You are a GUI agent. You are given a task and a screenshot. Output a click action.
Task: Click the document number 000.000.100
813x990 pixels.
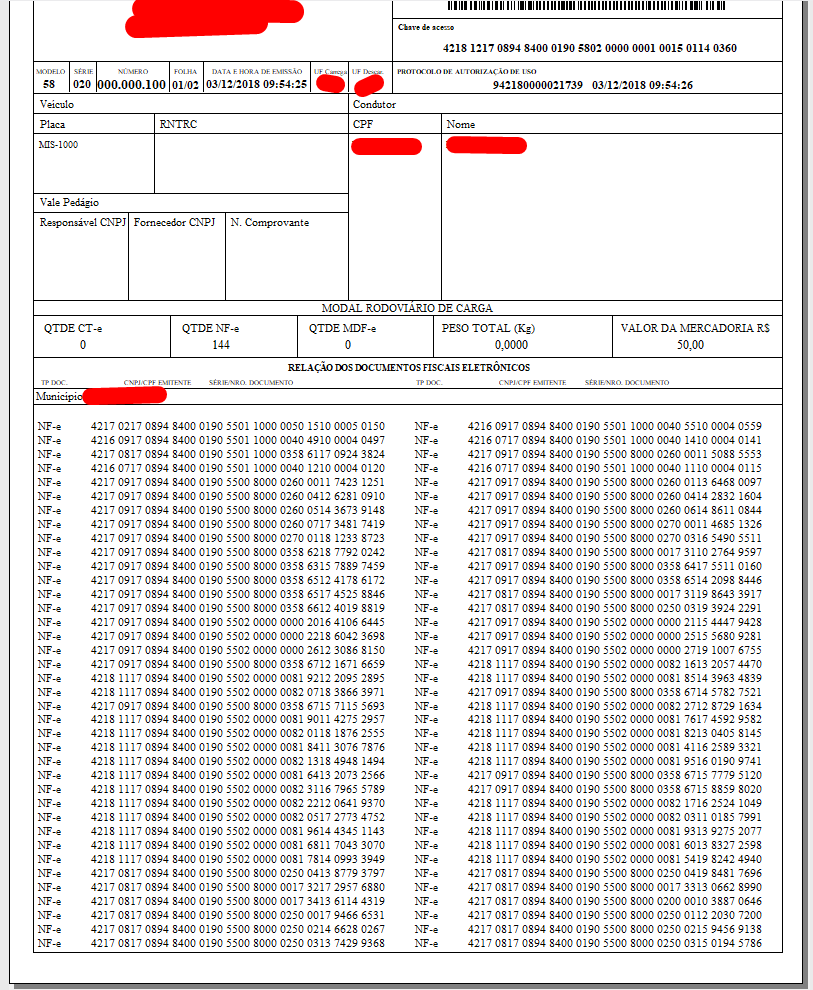tap(132, 85)
